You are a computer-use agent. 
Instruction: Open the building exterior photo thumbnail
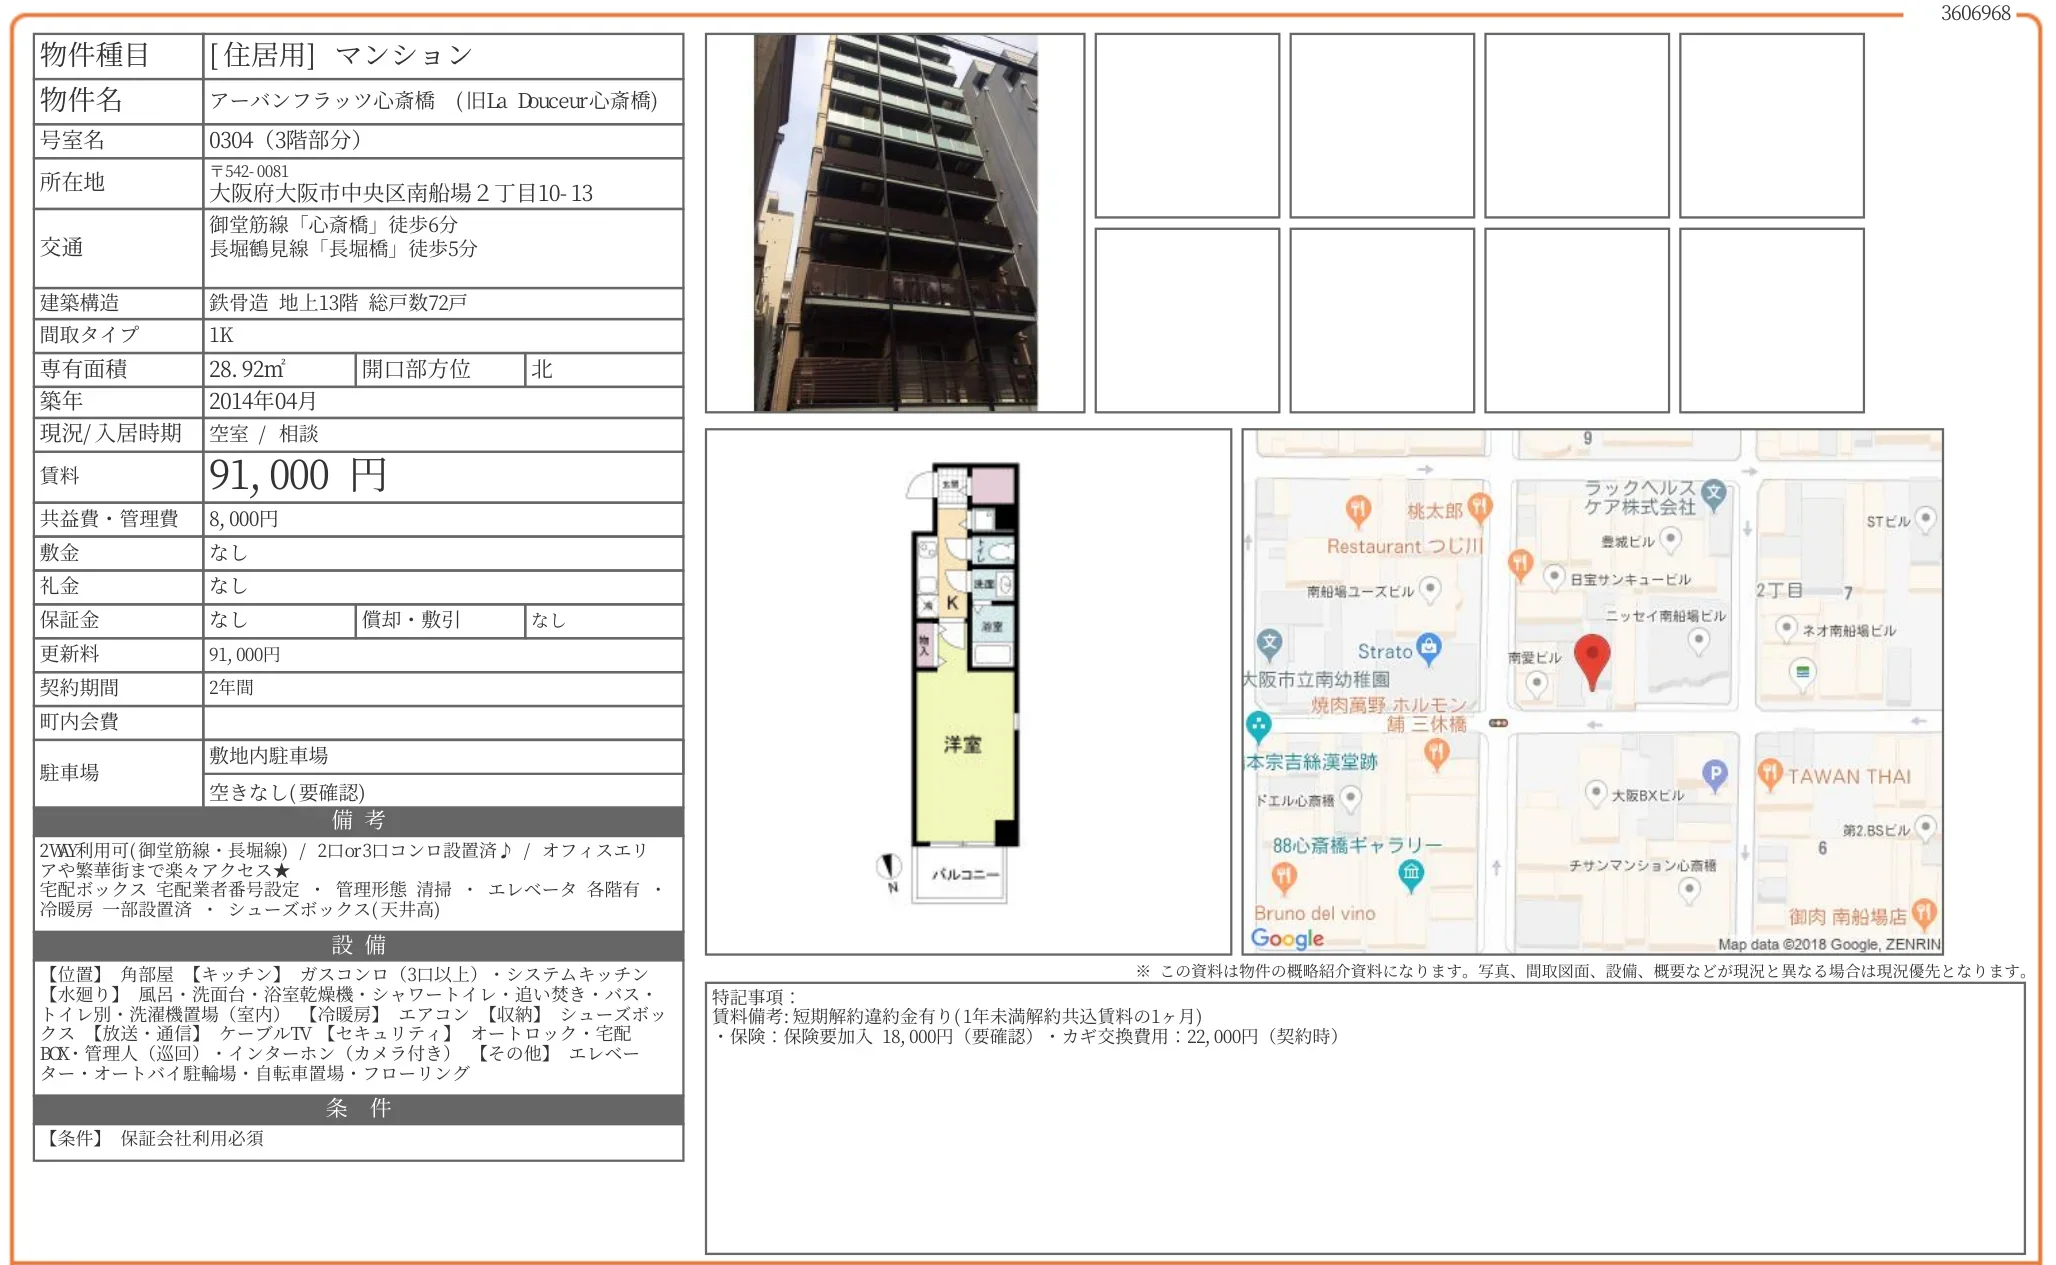pyautogui.click(x=893, y=222)
